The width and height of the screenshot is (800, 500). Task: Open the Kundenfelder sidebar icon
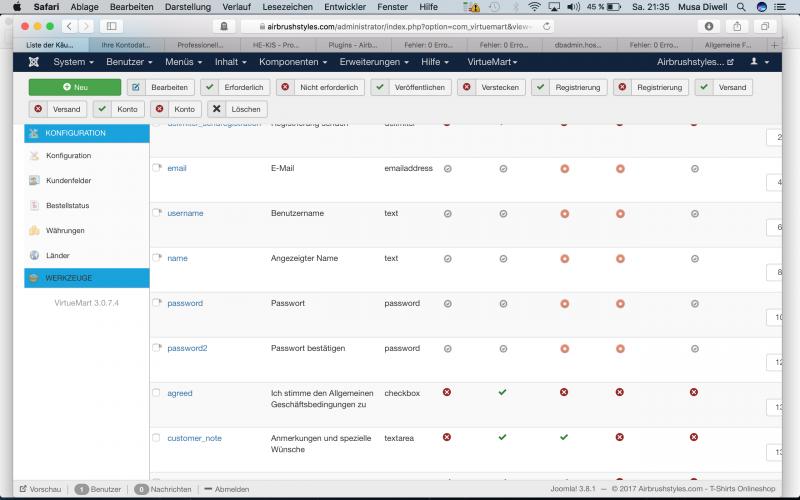(x=35, y=181)
